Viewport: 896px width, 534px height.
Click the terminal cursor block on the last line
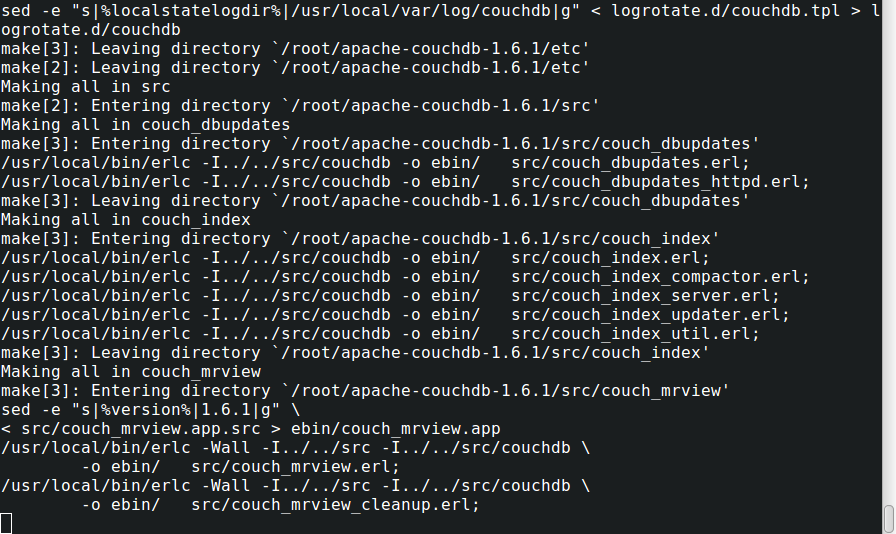(x=6, y=523)
